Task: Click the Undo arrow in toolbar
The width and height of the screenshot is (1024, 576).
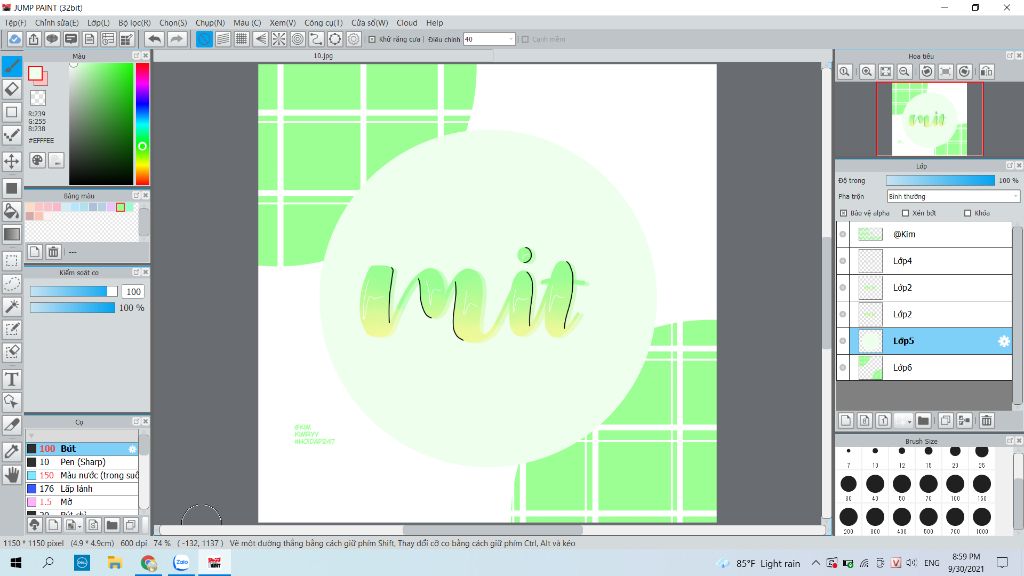Action: tap(154, 39)
